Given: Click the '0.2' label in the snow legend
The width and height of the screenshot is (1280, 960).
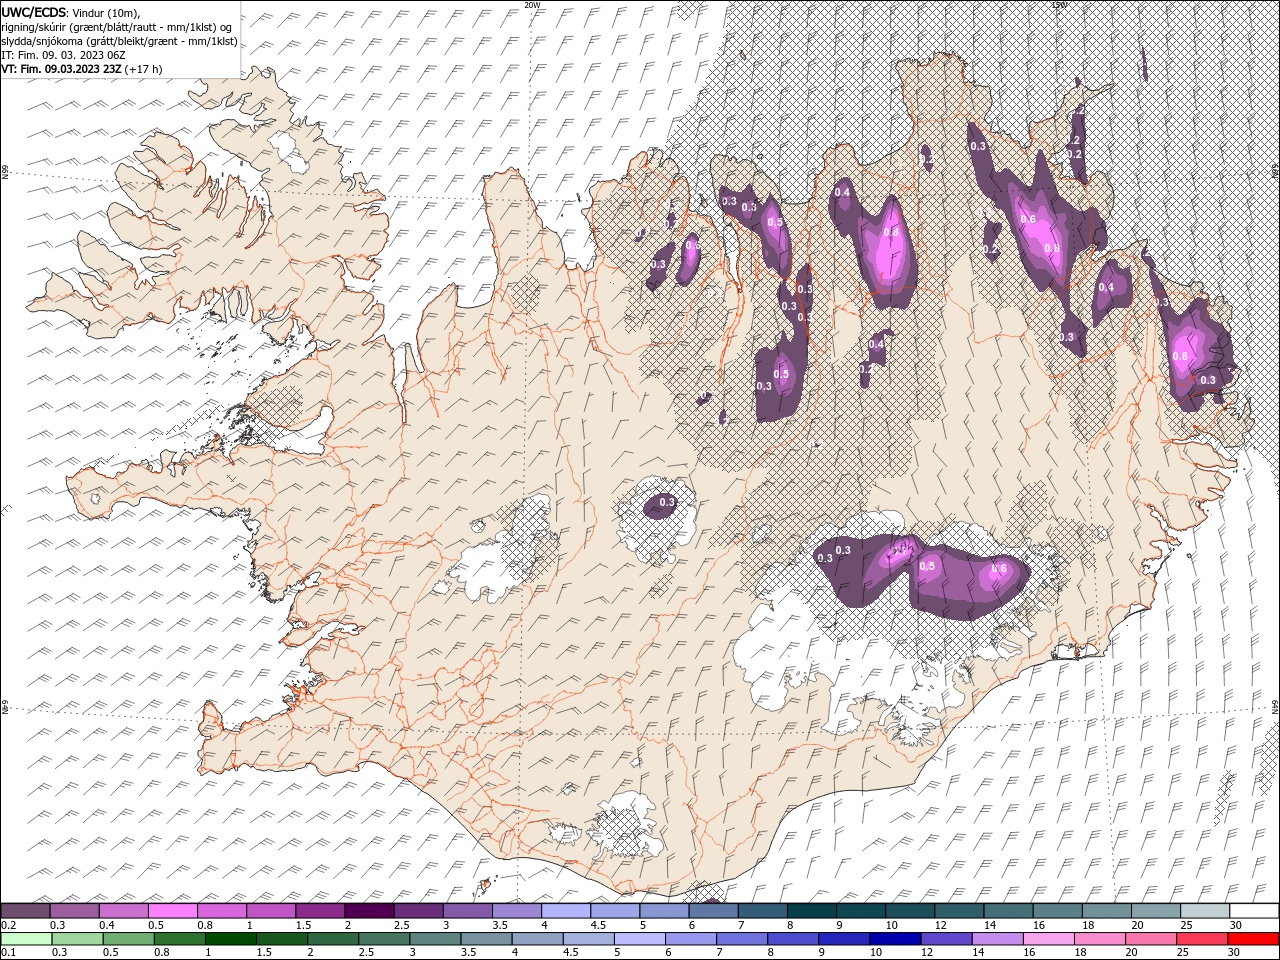Looking at the screenshot, I should click(7, 925).
